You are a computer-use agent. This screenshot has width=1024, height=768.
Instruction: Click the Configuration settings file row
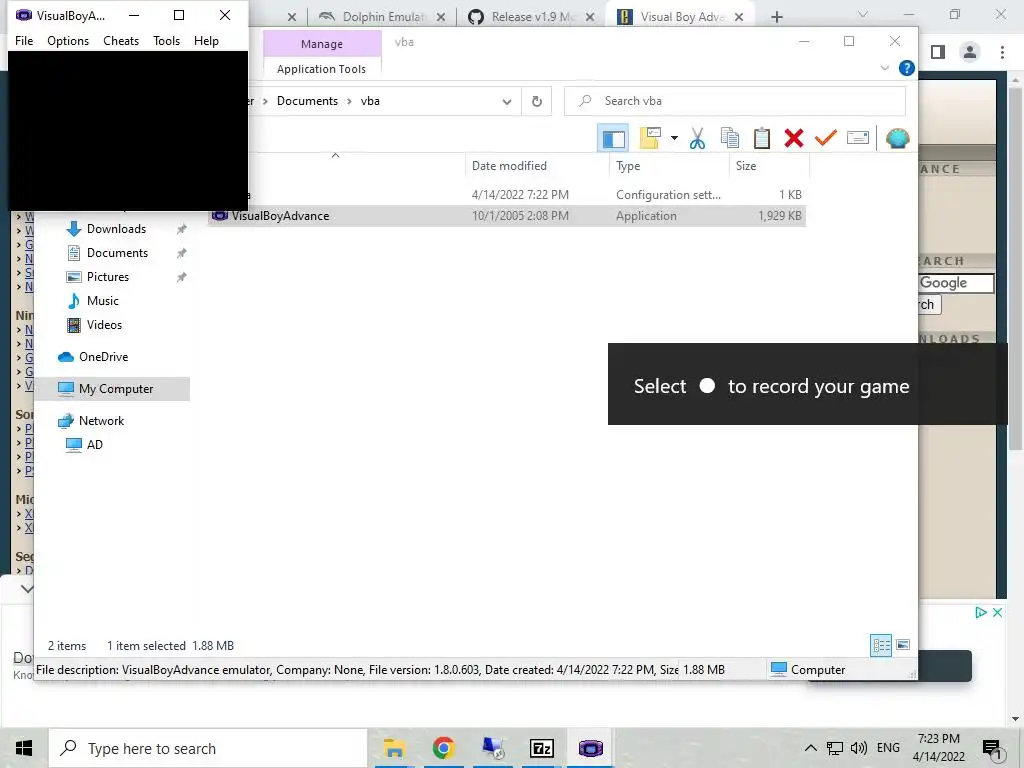507,195
